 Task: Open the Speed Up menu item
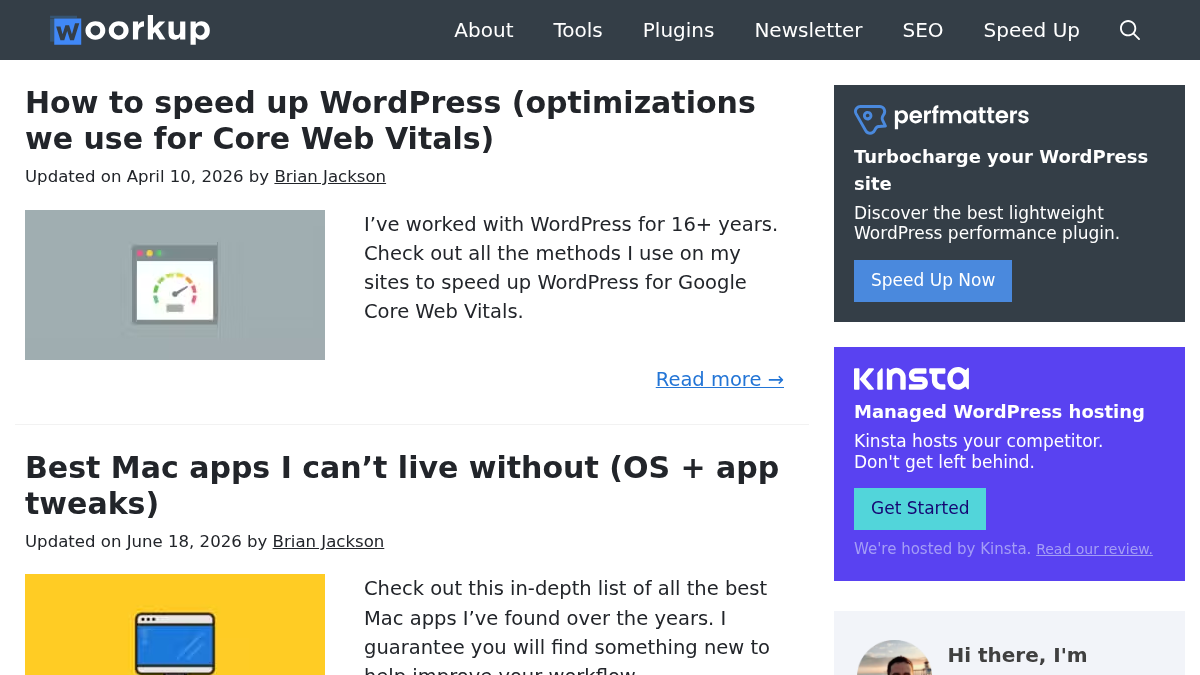point(1031,30)
